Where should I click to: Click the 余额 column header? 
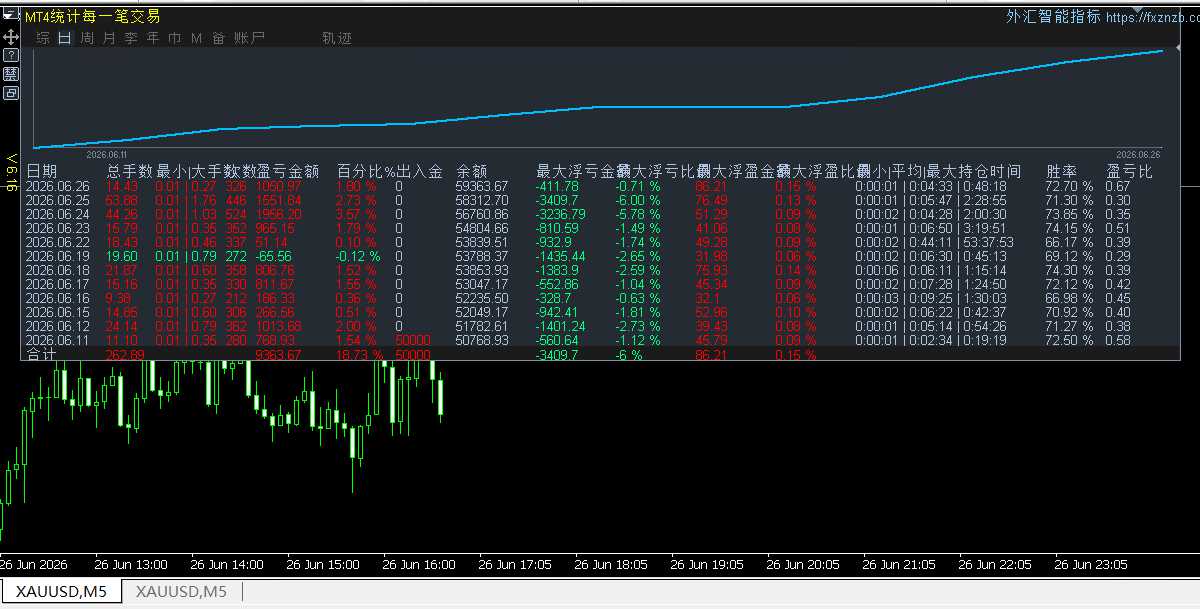(x=471, y=172)
